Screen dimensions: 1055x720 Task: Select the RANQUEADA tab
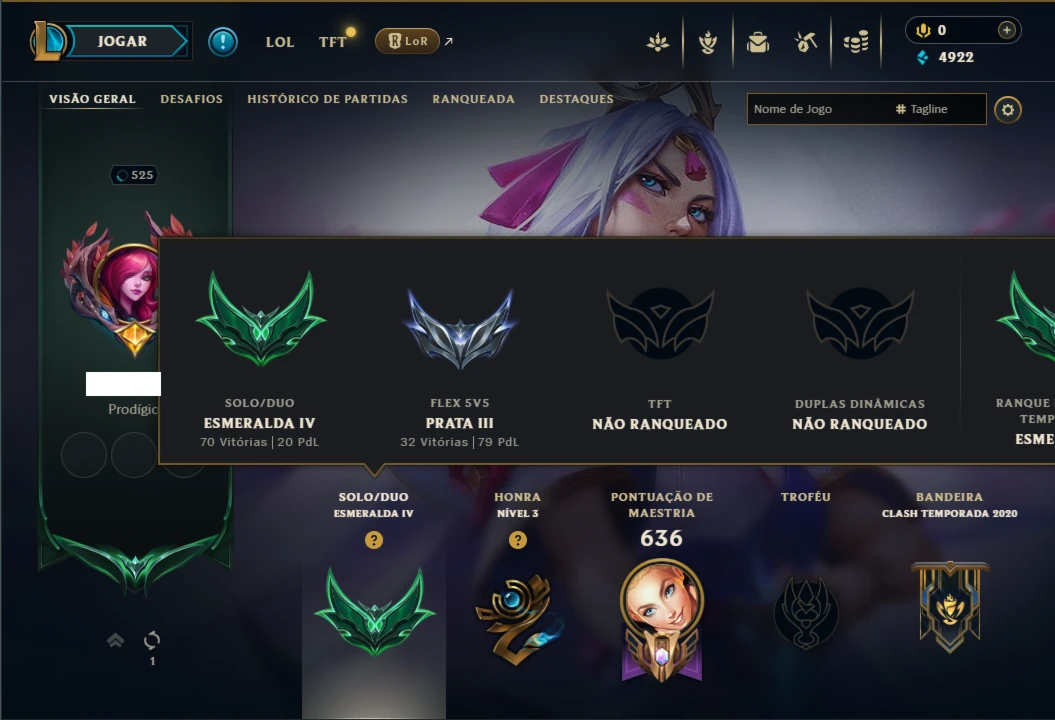(x=474, y=99)
